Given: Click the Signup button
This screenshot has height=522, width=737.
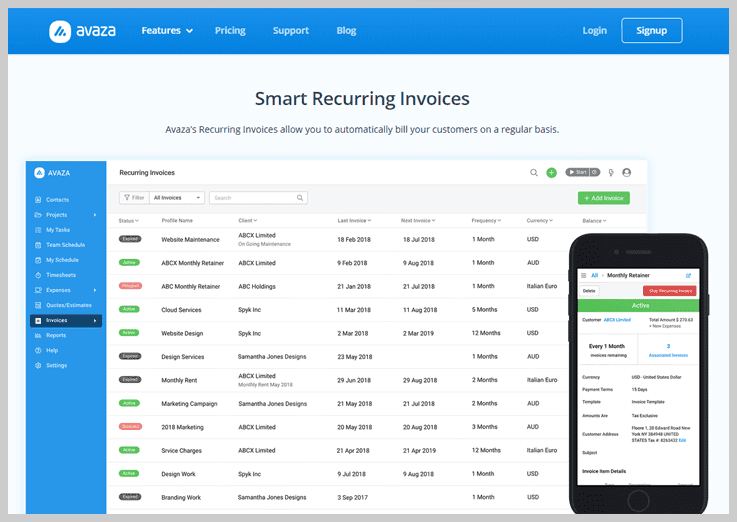Looking at the screenshot, I should coord(651,31).
